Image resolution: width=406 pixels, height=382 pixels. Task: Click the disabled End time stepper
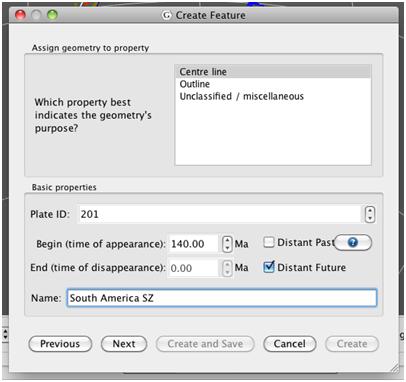pos(227,268)
